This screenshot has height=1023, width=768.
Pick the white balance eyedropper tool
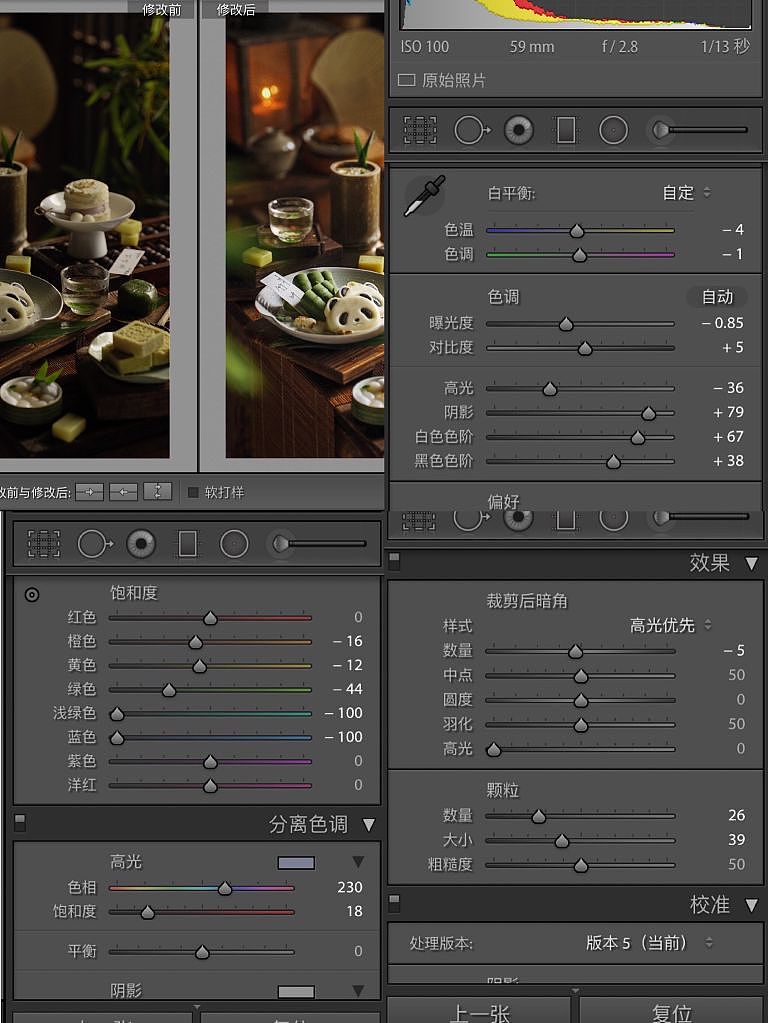424,195
